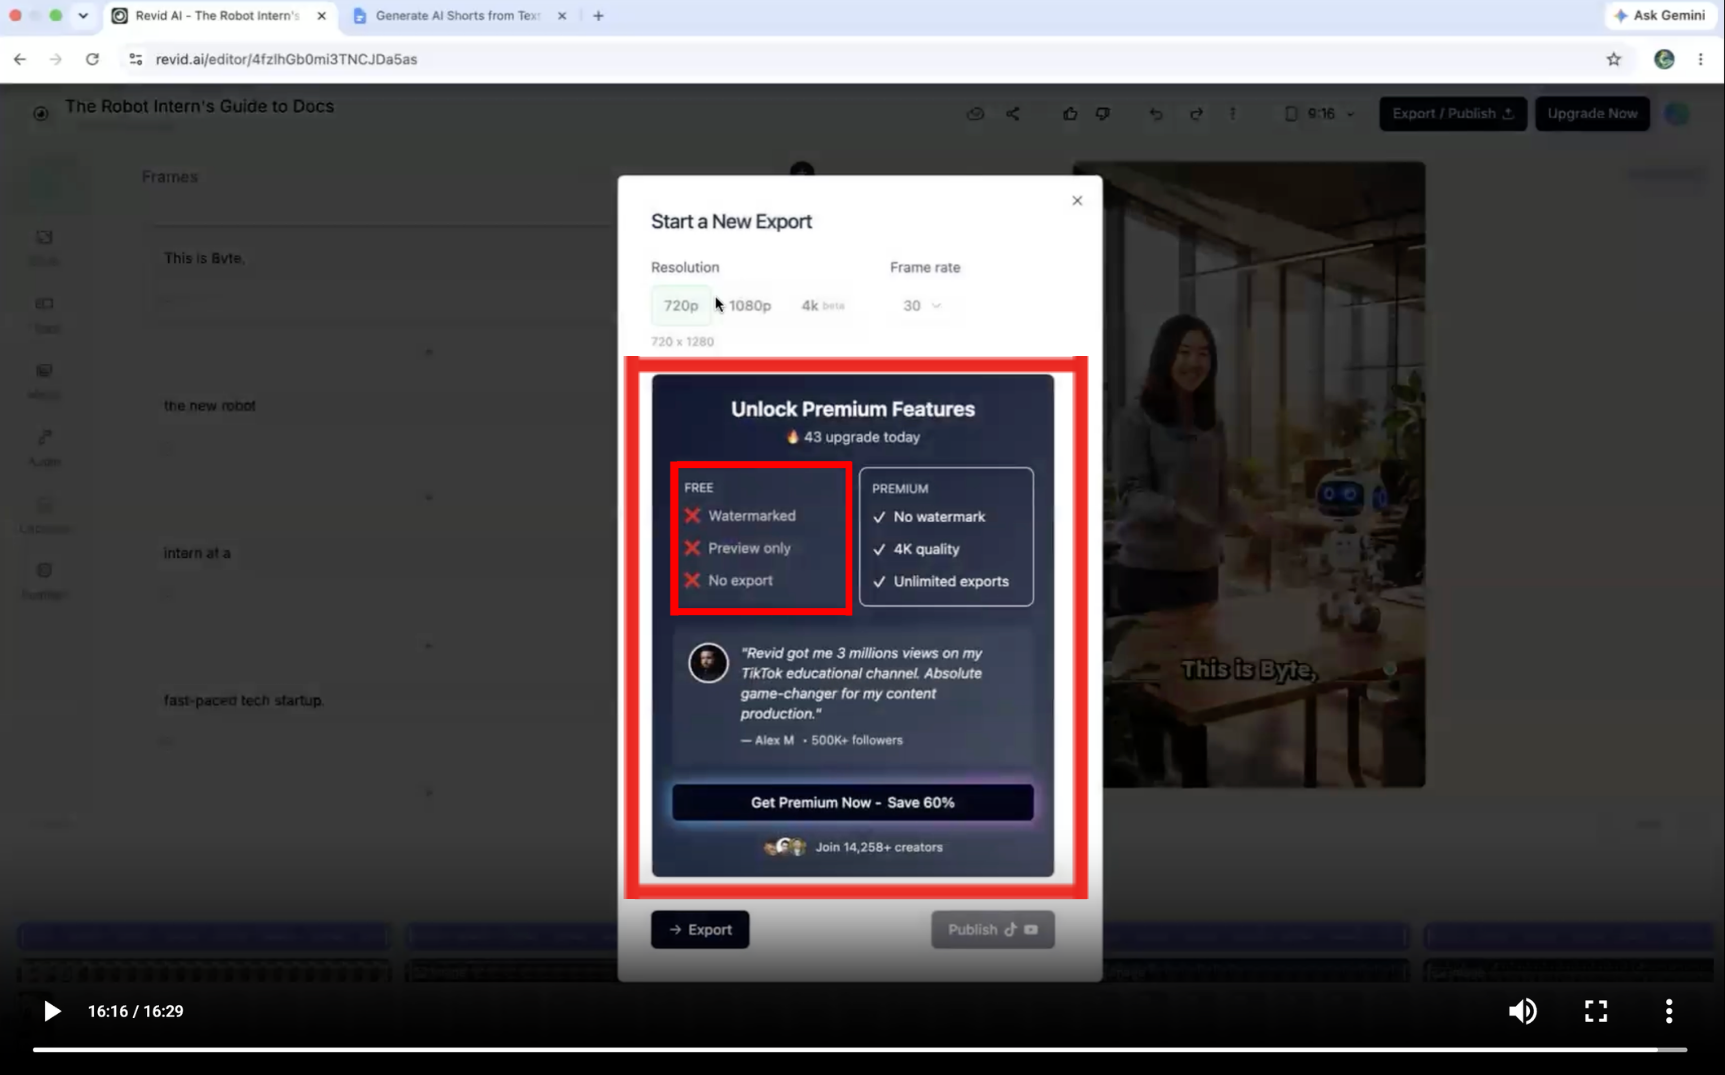This screenshot has width=1725, height=1075.
Task: Click the thumbs down icon
Action: click(x=1103, y=114)
